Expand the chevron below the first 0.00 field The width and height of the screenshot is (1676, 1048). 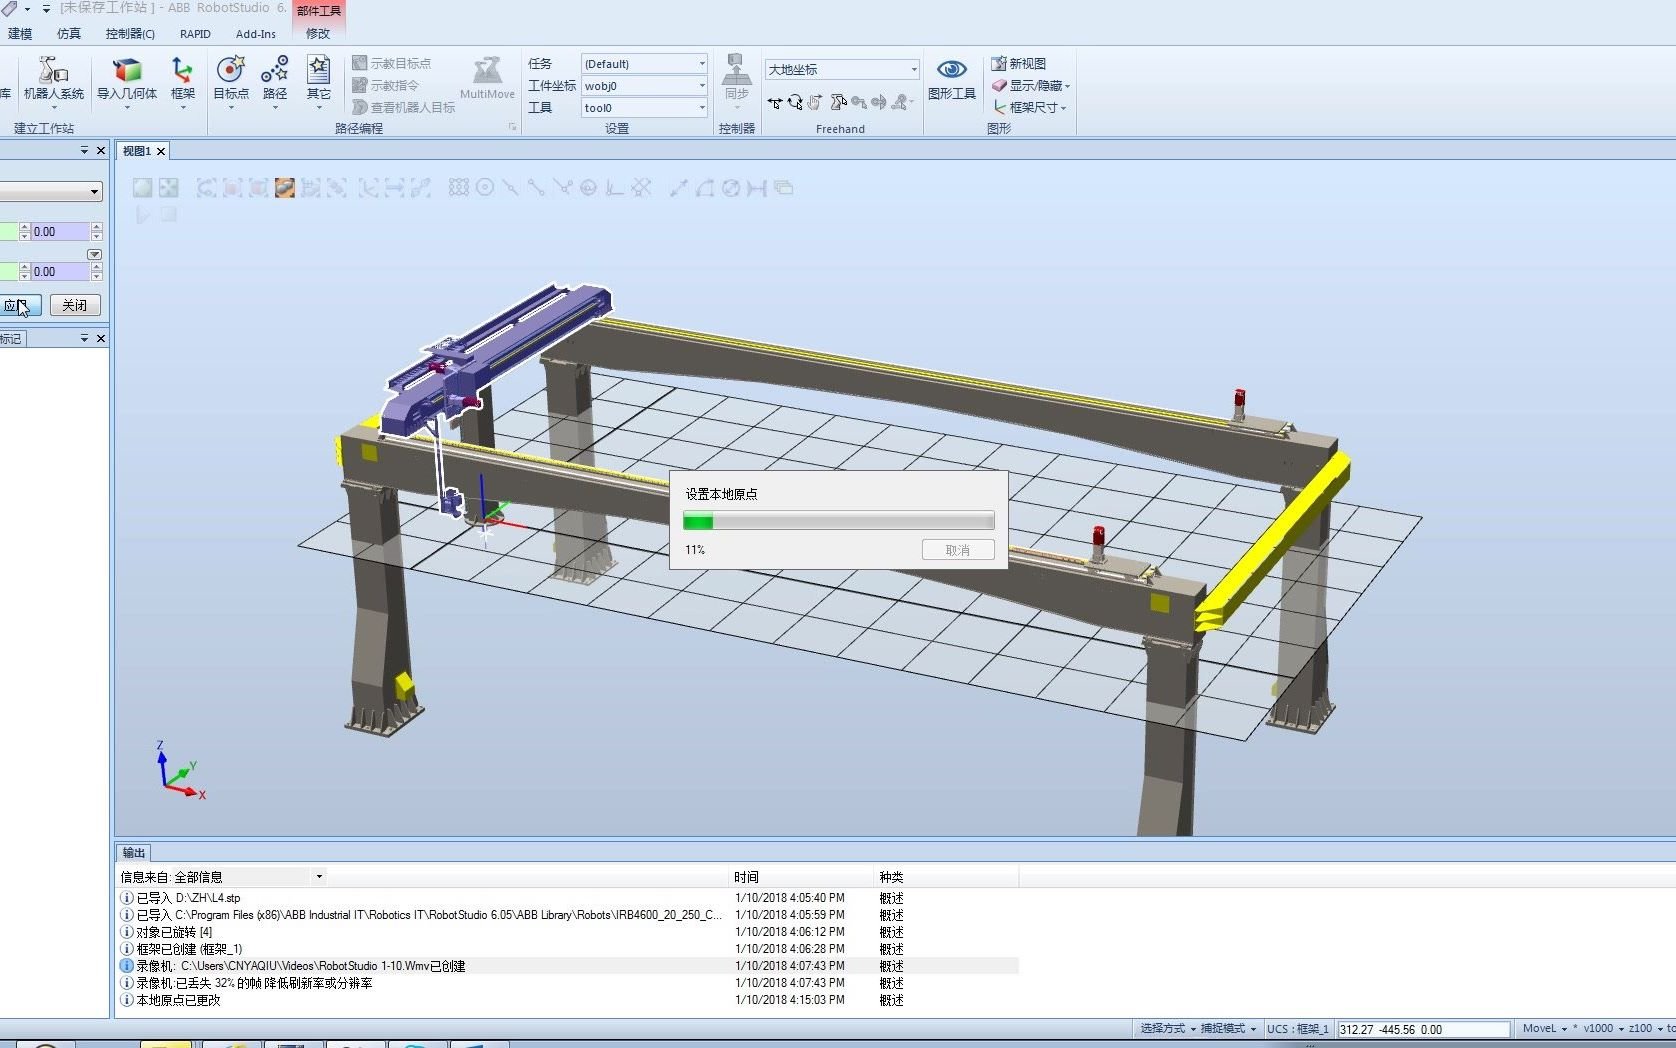pyautogui.click(x=94, y=254)
